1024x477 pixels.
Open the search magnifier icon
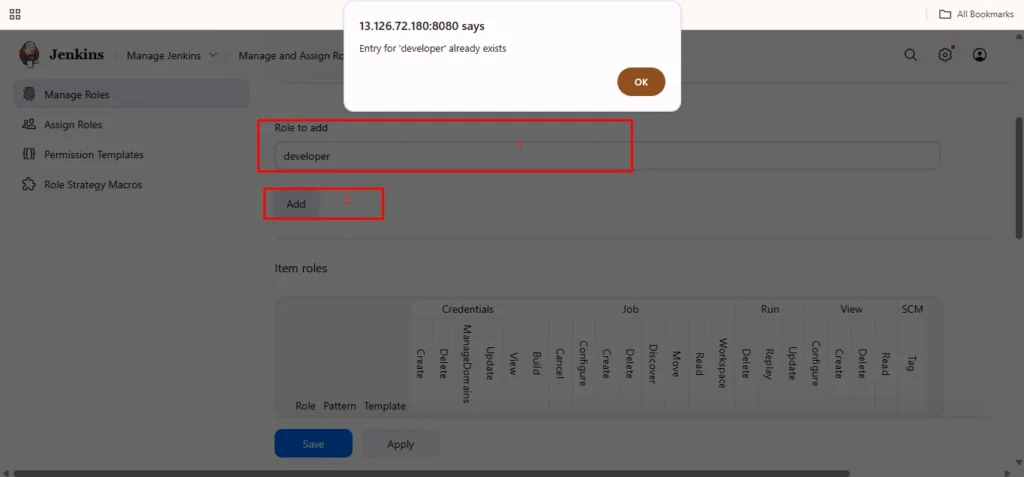click(x=910, y=55)
